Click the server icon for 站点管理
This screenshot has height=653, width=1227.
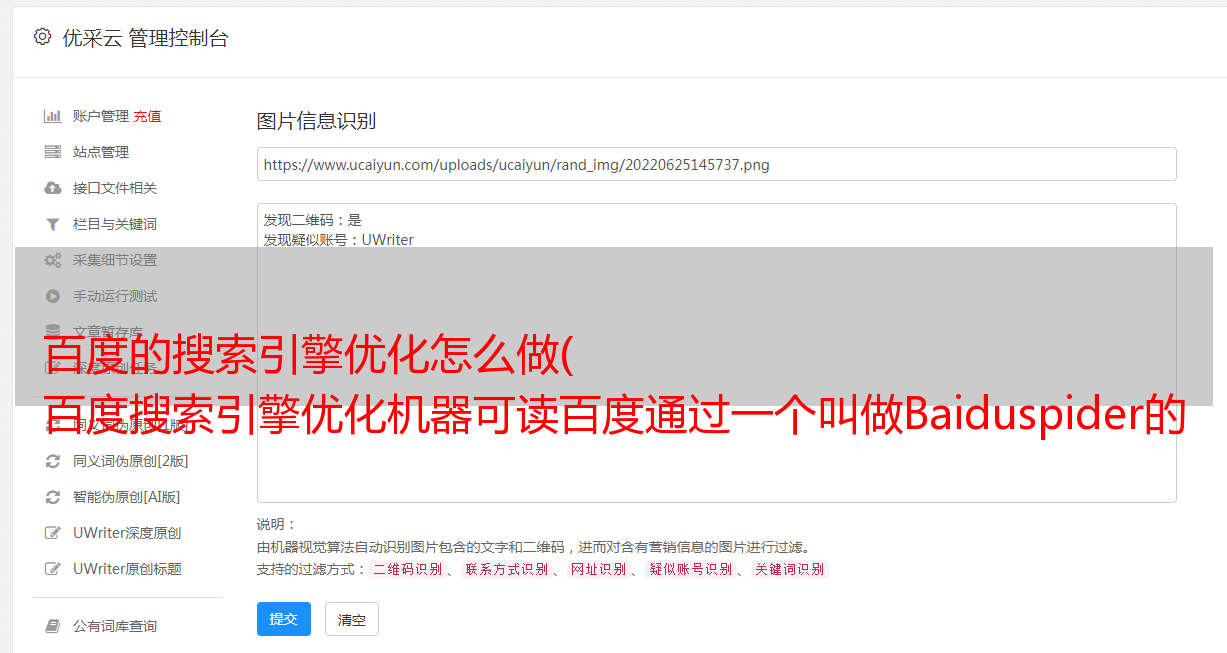pos(53,152)
